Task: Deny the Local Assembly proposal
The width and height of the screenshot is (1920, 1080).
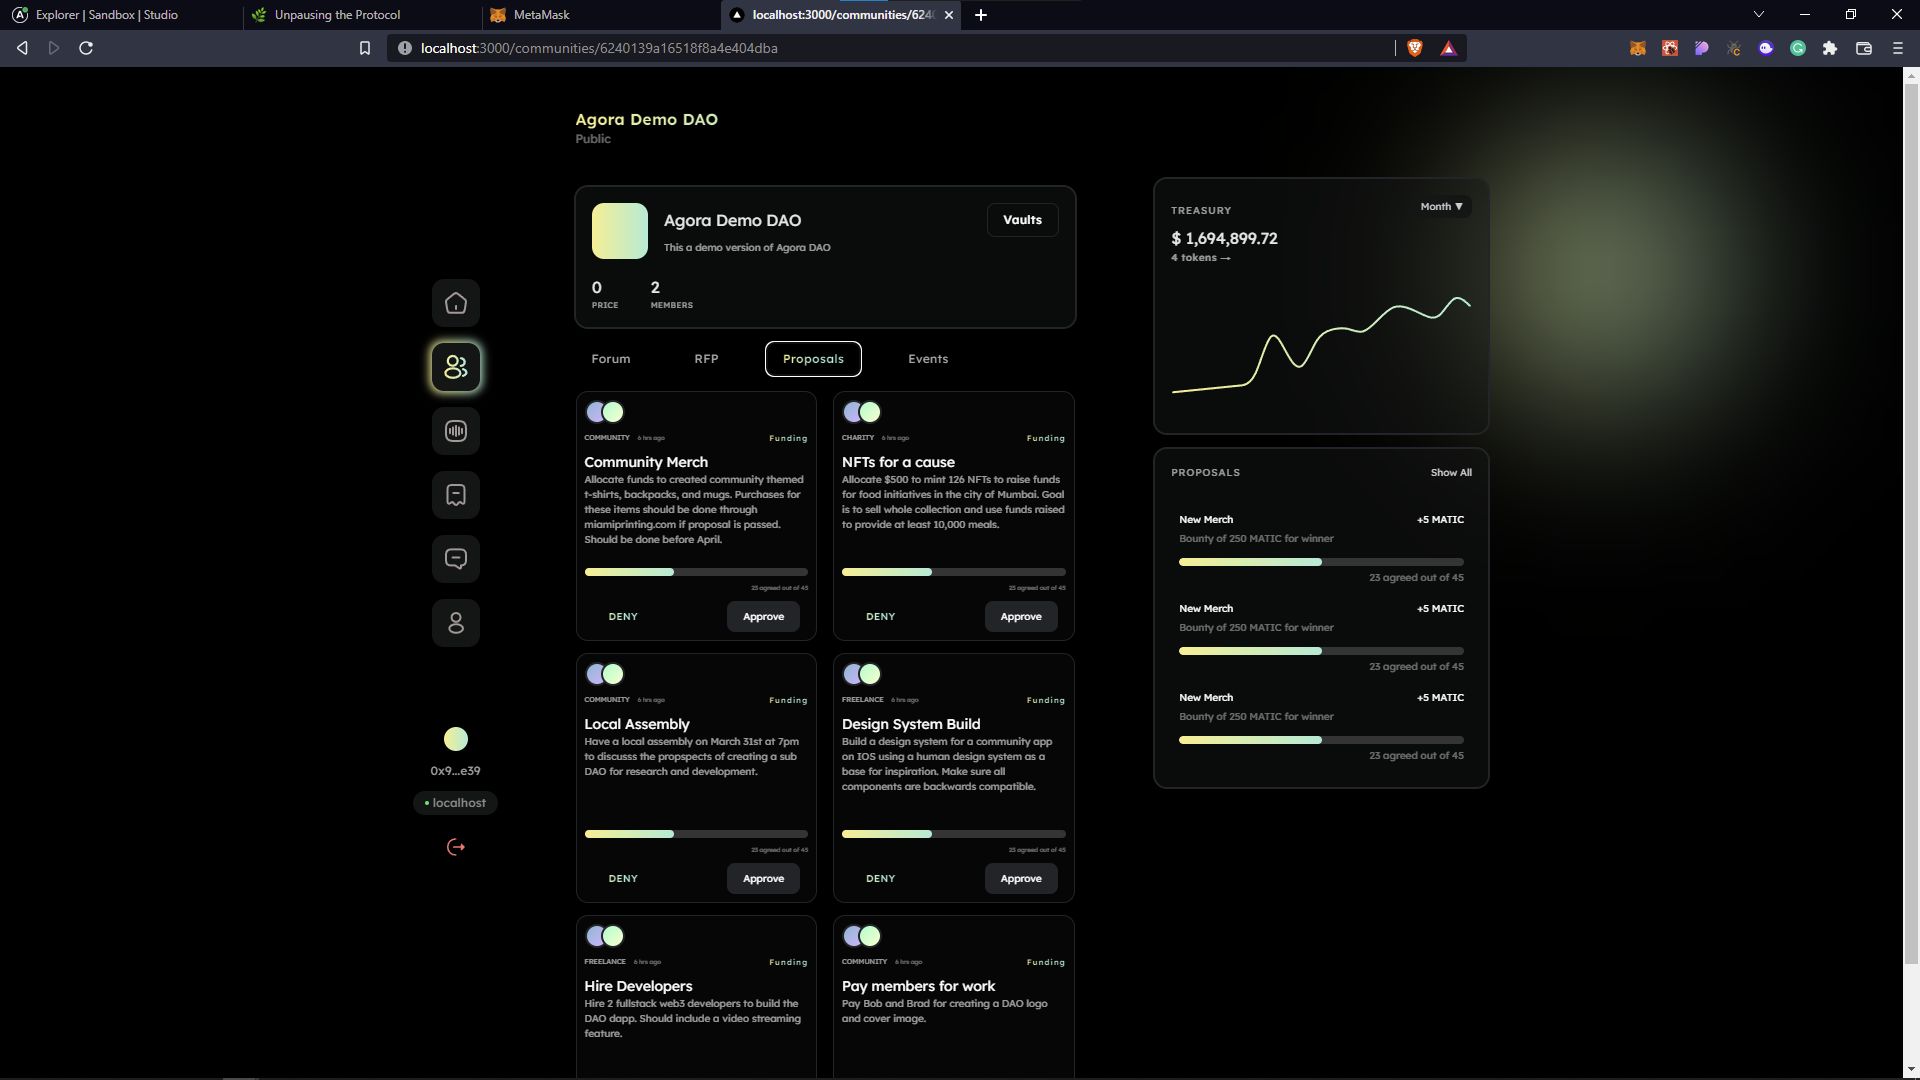Action: pyautogui.click(x=623, y=879)
